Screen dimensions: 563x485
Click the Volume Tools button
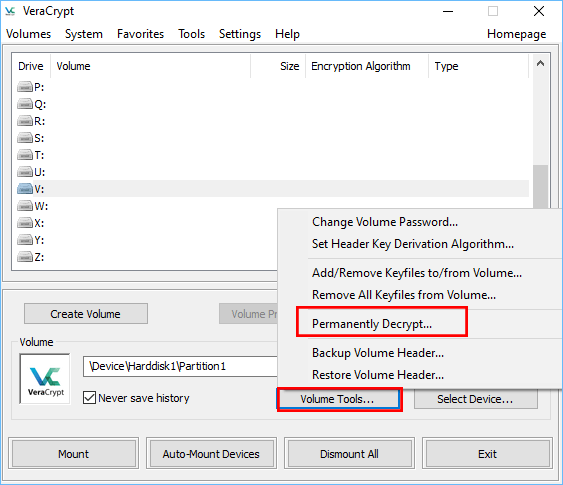tap(338, 399)
